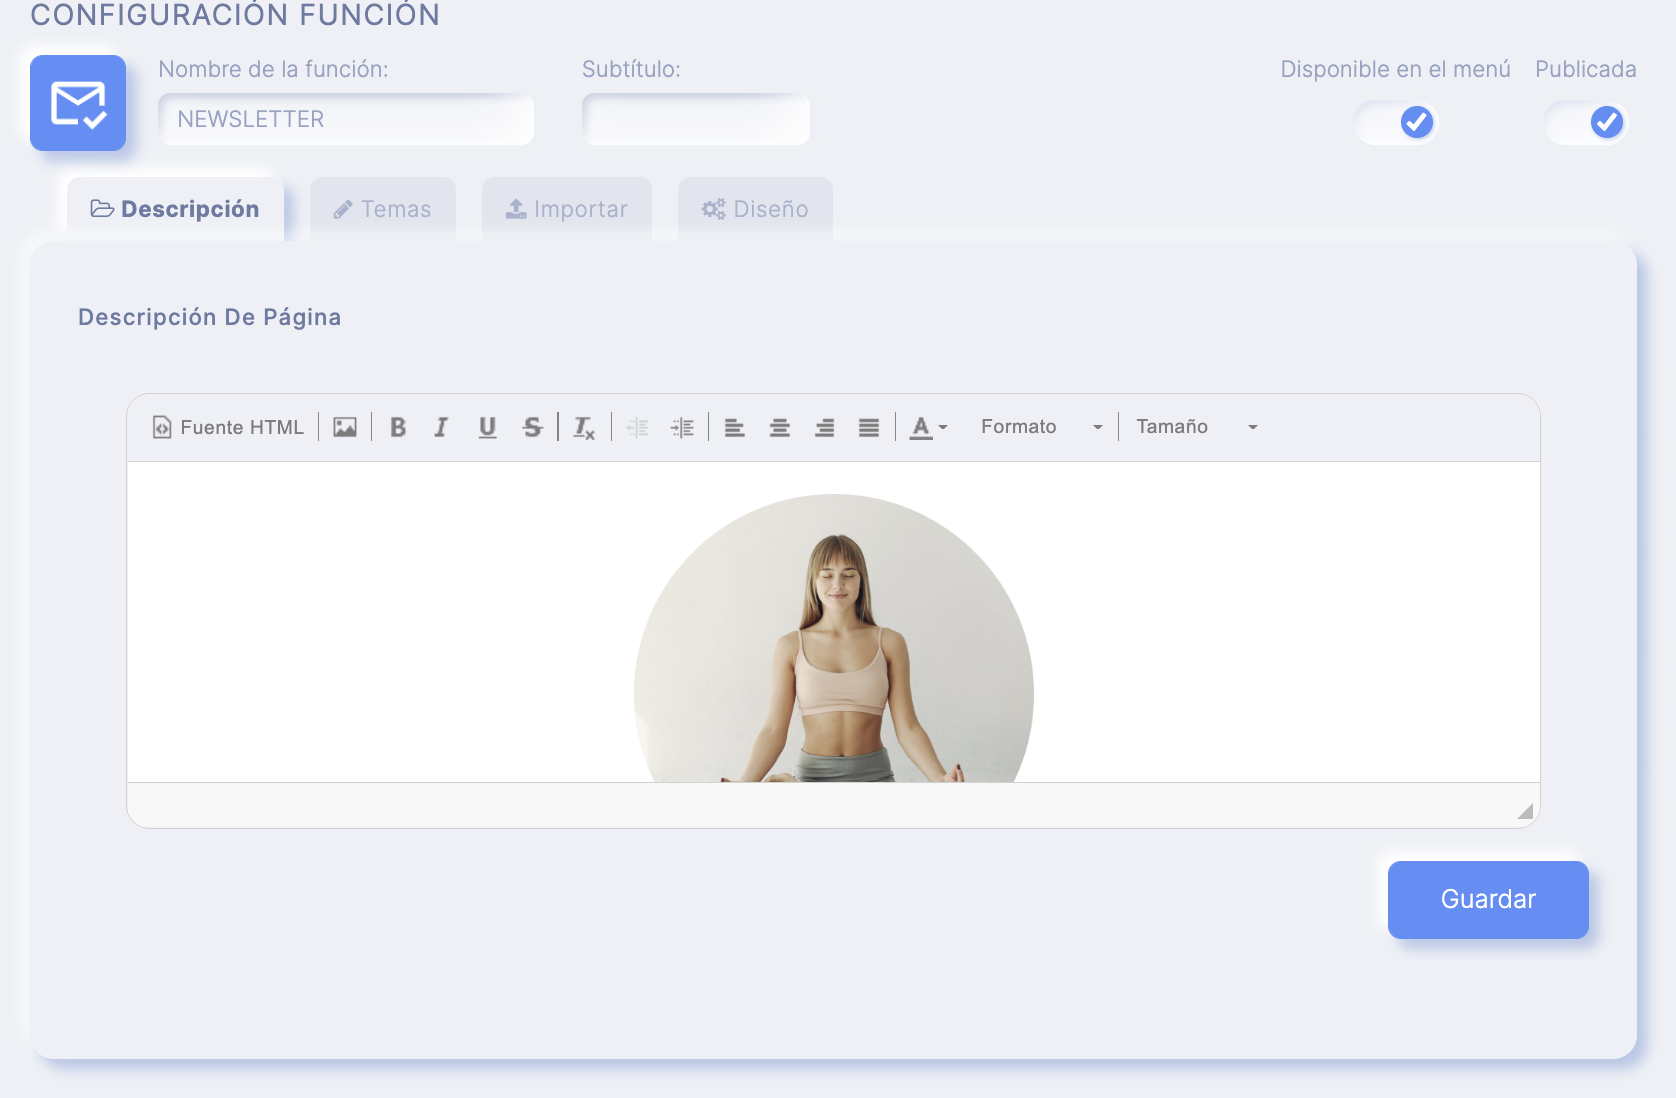The image size is (1676, 1098).
Task: Click the Nombre de la función field
Action: (346, 119)
